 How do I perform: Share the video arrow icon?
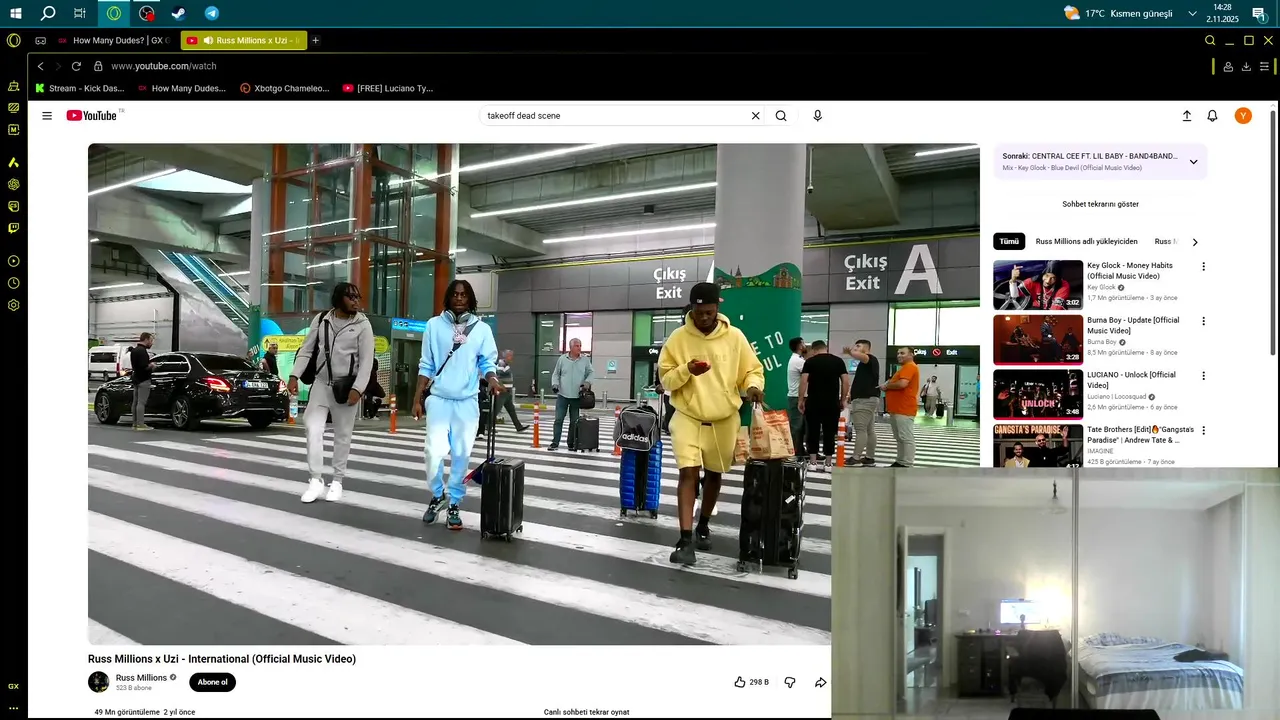(820, 682)
